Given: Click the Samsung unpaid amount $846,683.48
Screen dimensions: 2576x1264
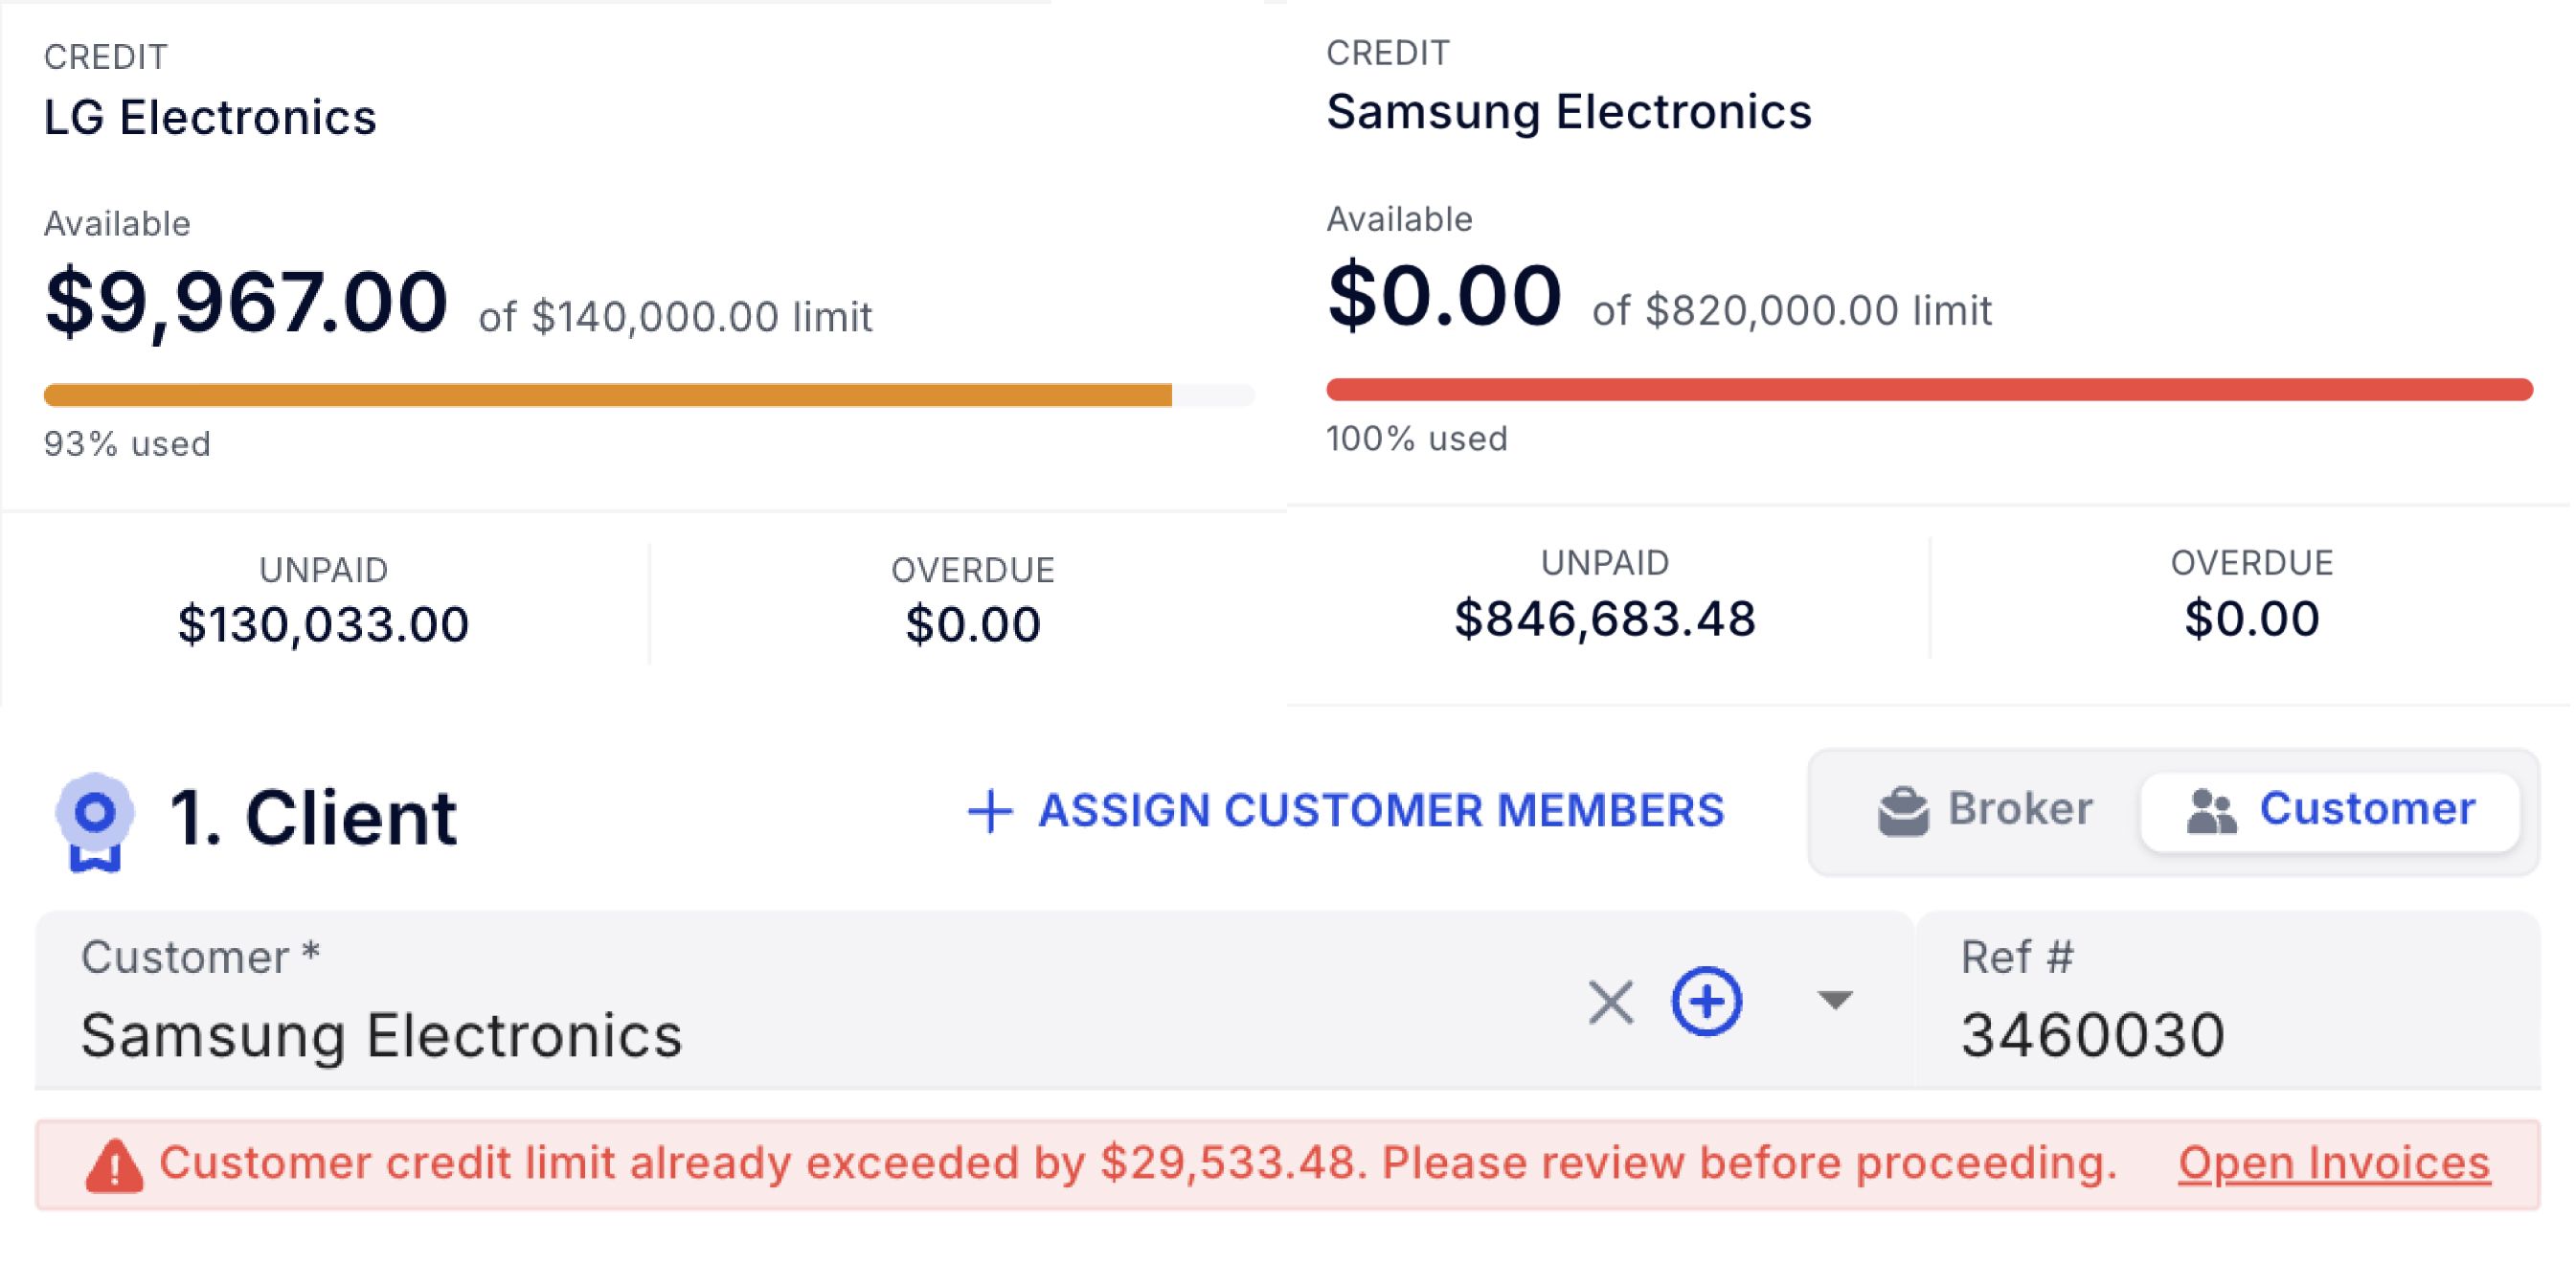Looking at the screenshot, I should pyautogui.click(x=1604, y=618).
